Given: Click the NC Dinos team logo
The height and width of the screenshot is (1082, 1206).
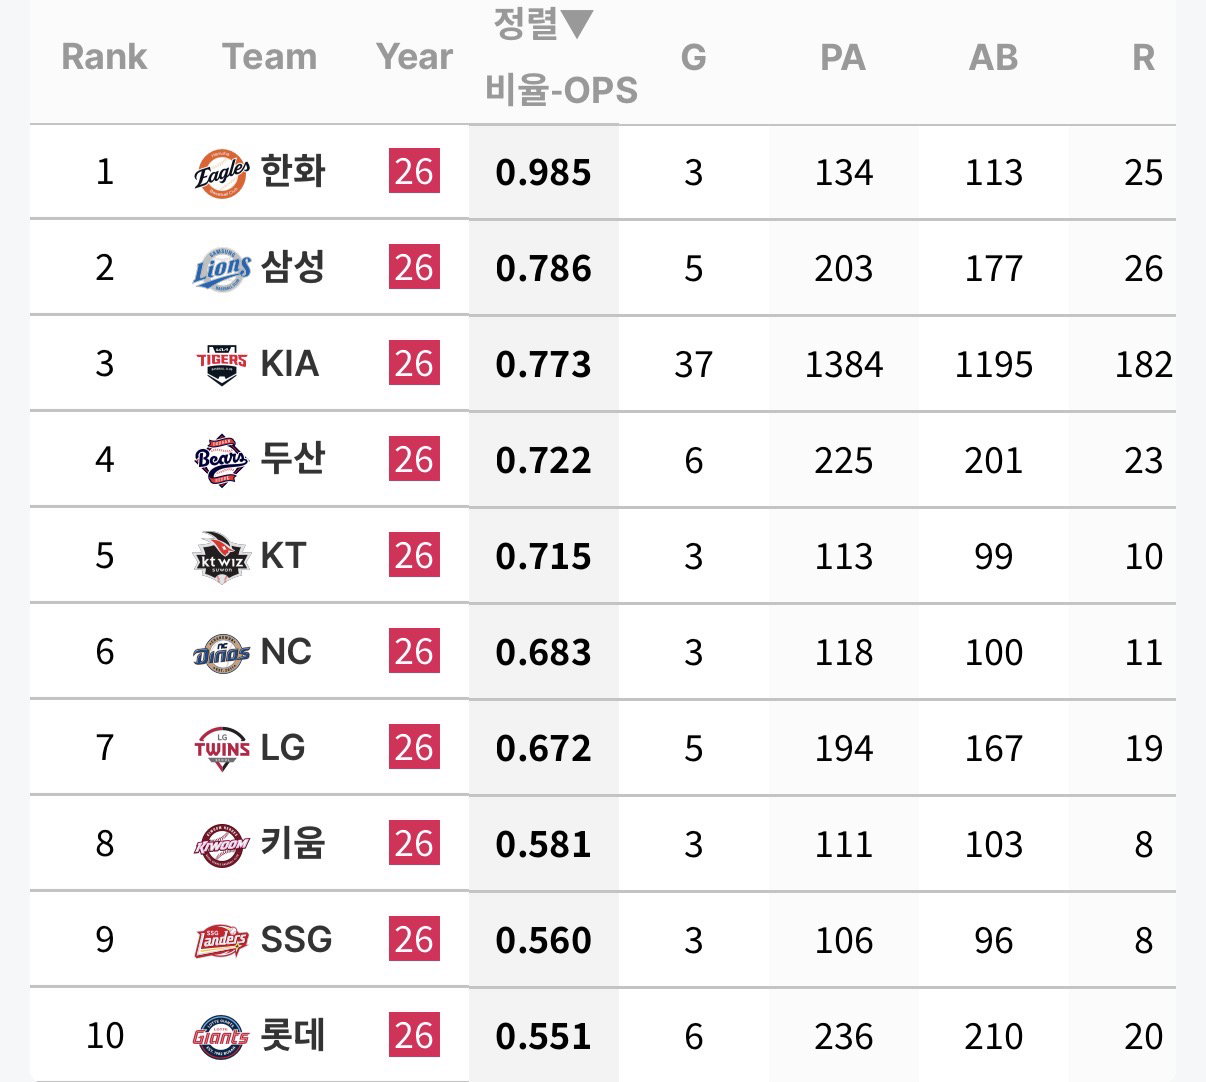Looking at the screenshot, I should (x=221, y=653).
